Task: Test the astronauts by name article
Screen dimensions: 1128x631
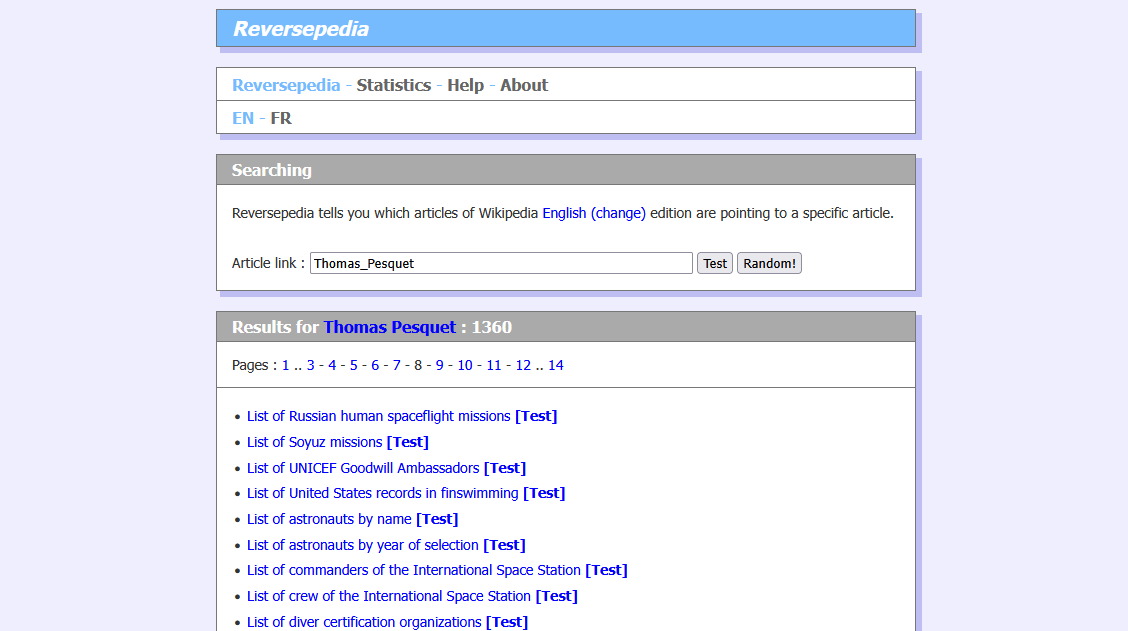Action: pos(437,519)
